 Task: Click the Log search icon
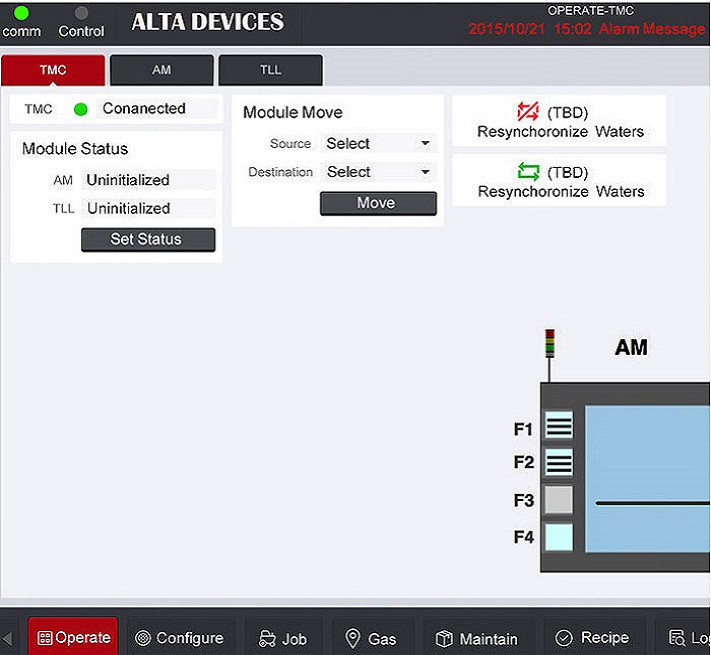pos(677,638)
